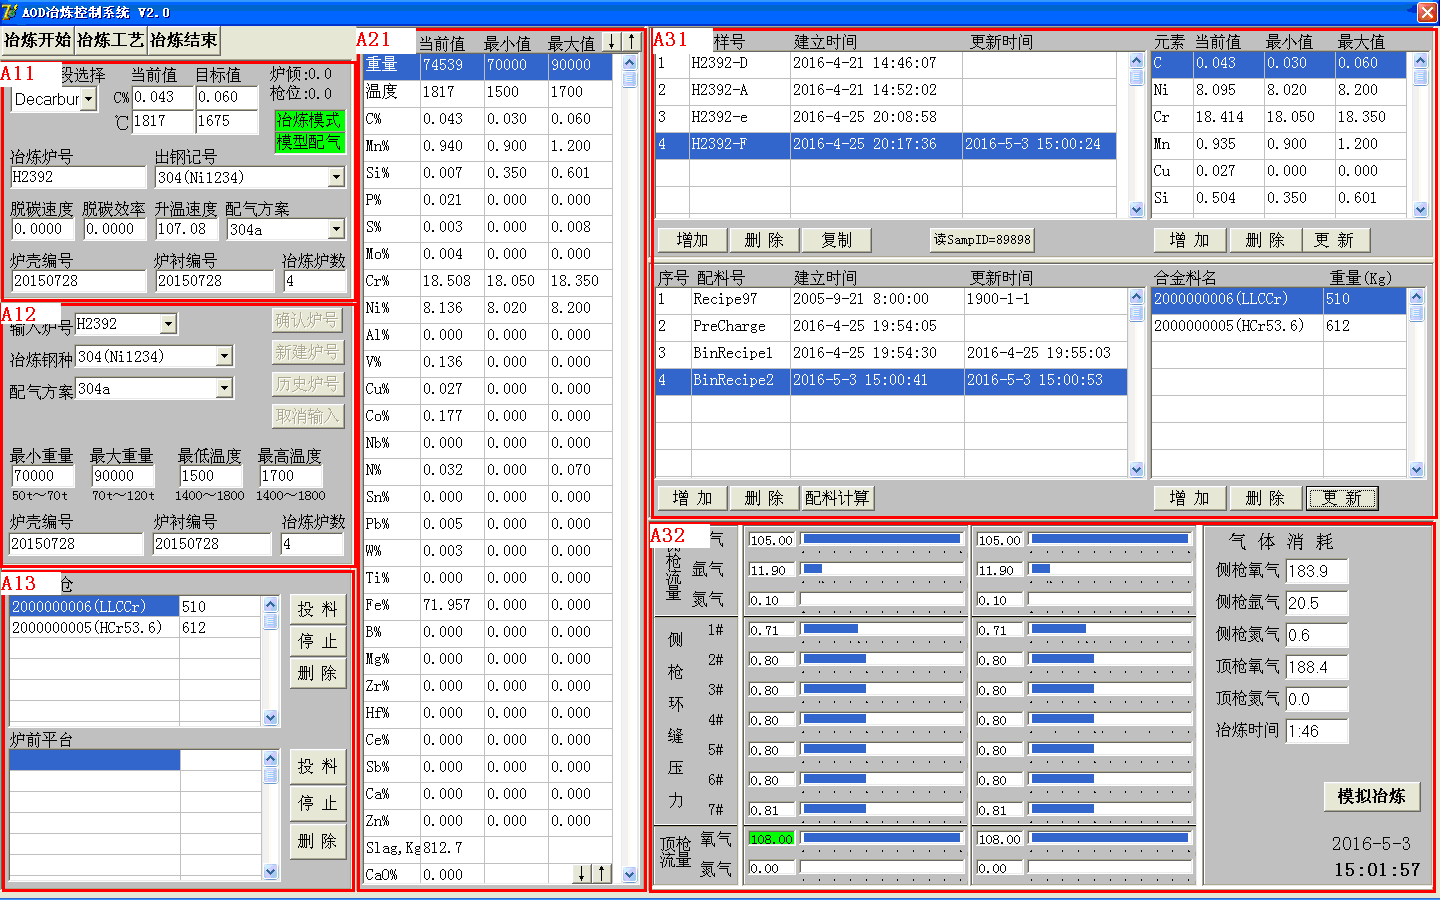Select the PreCharge recipe row
This screenshot has height=900, width=1440.
pos(892,326)
